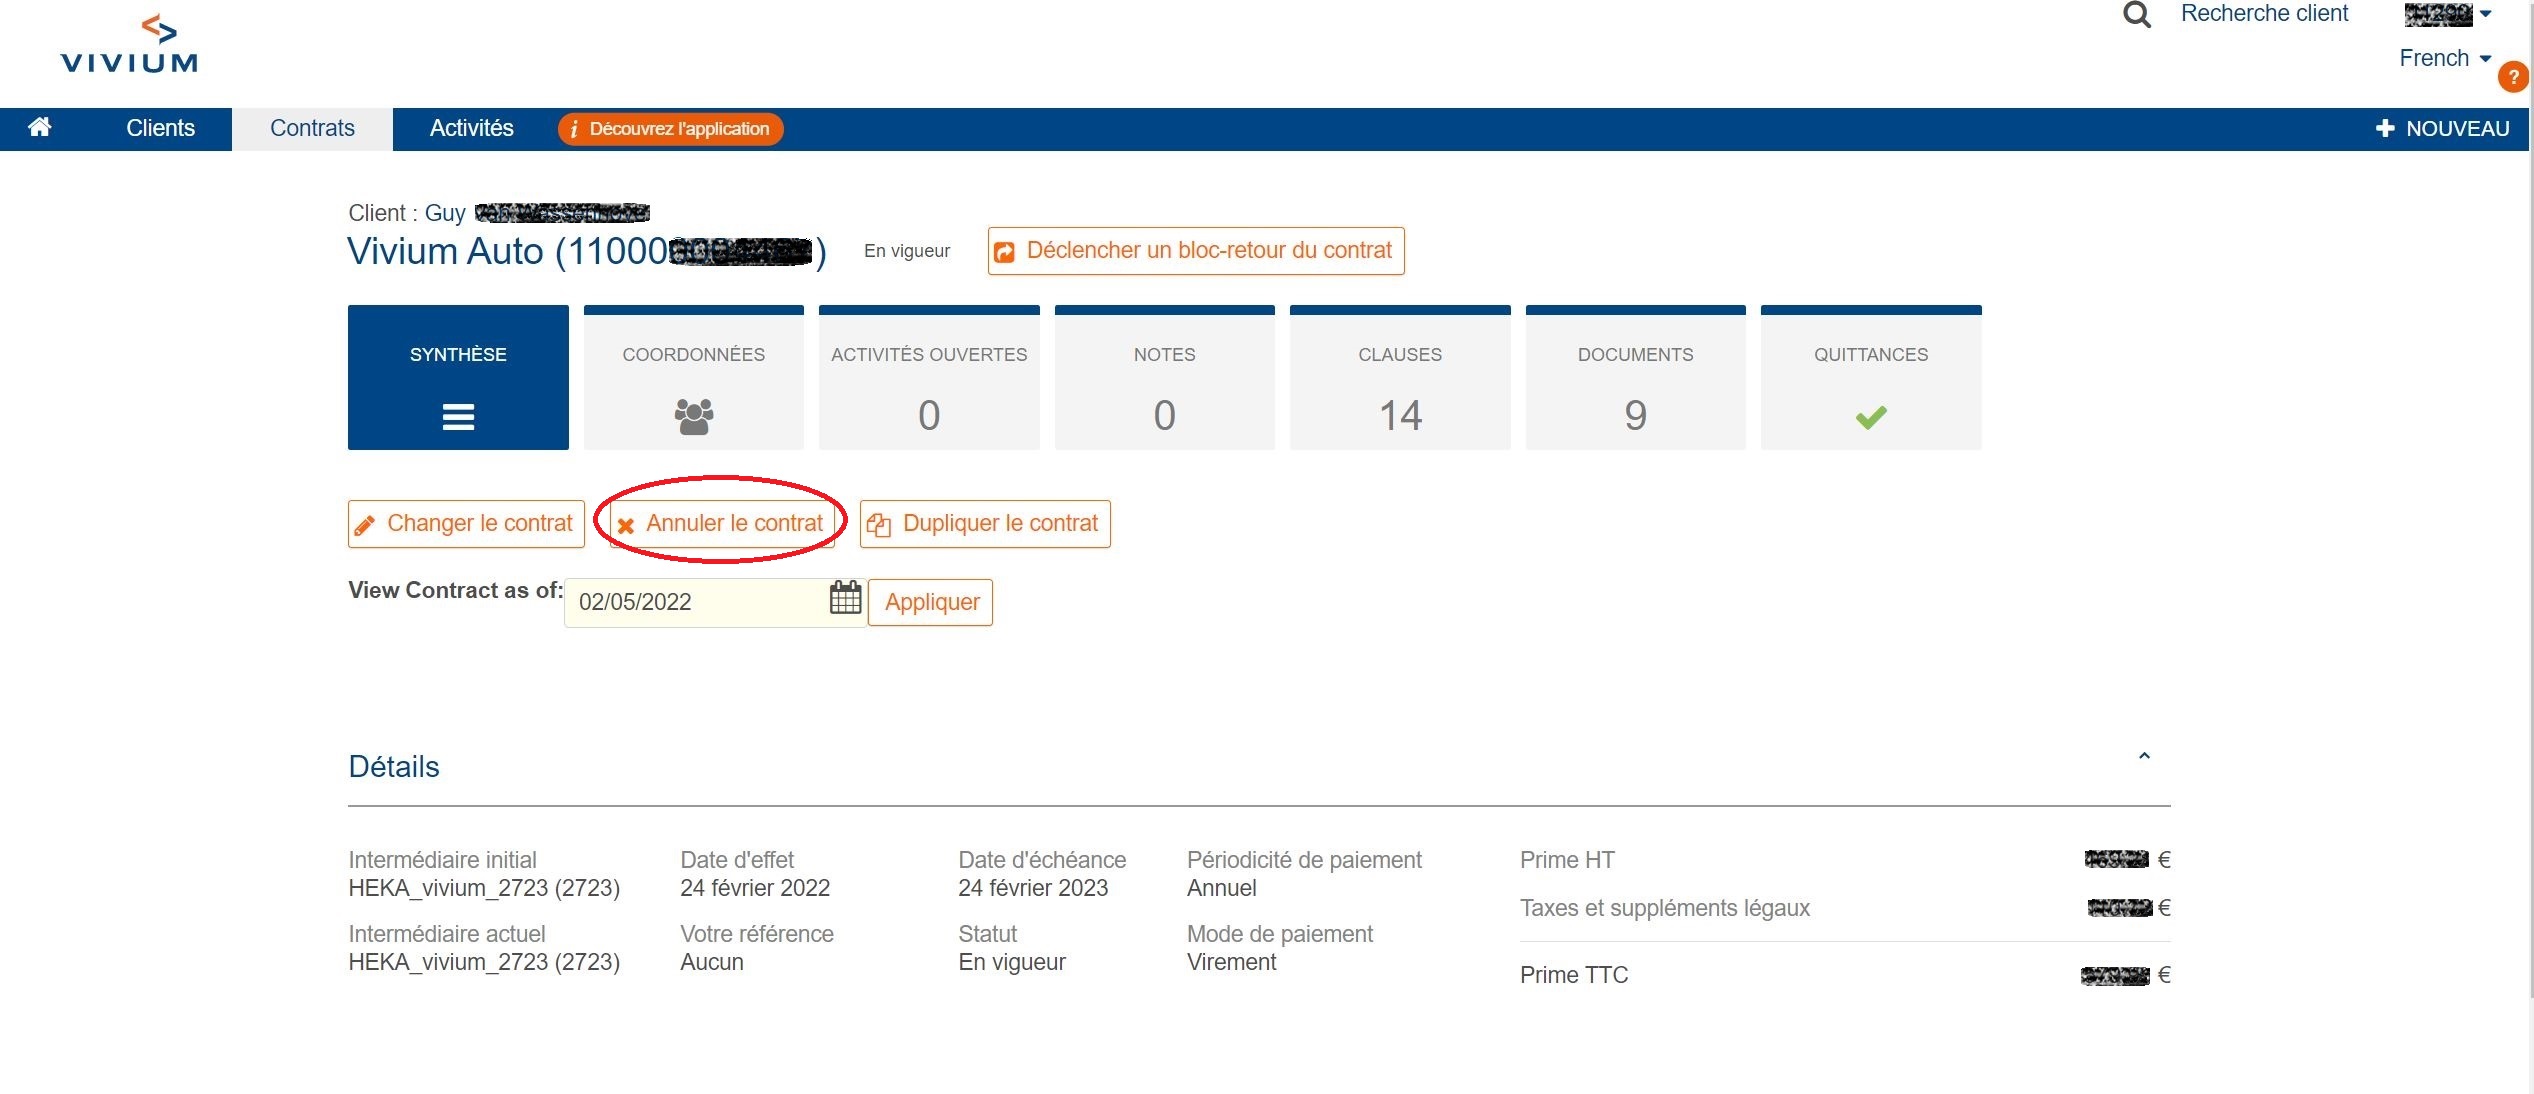This screenshot has height=1094, width=2534.
Task: Click Dupliquer le contrat
Action: coord(985,524)
